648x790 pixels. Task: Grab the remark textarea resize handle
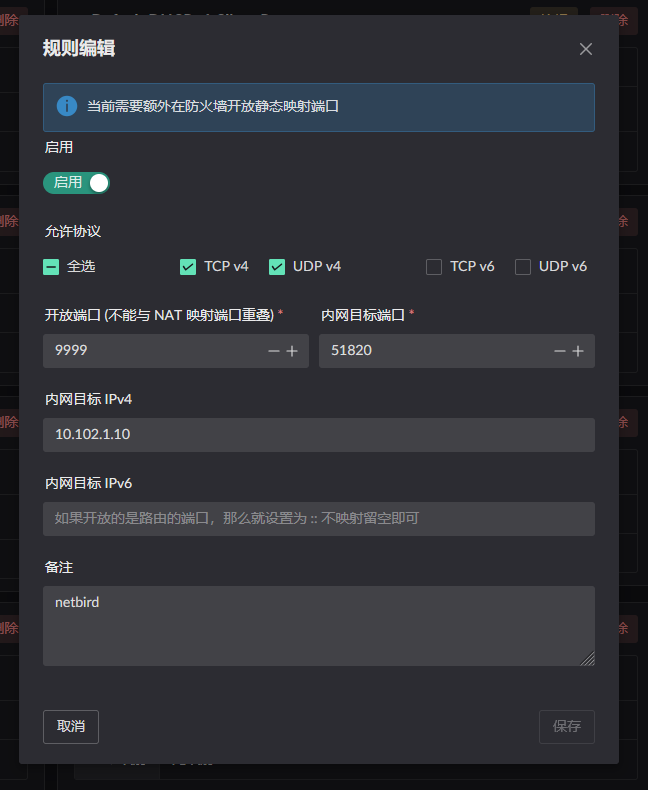[x=588, y=659]
